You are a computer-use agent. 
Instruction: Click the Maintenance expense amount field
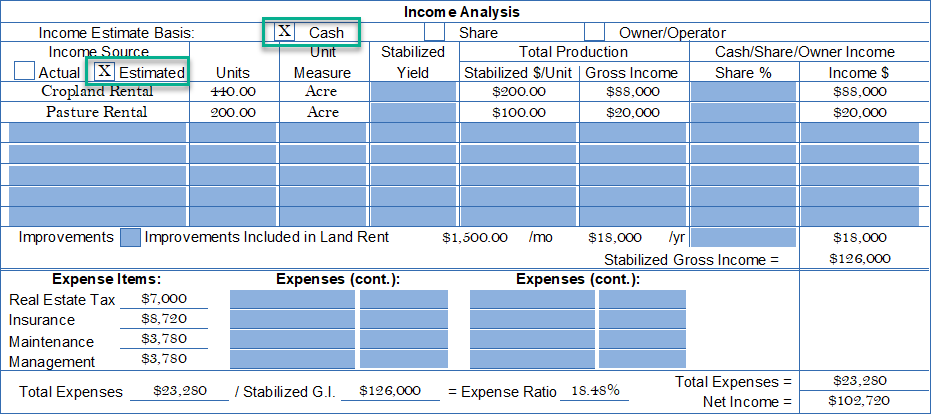[x=163, y=341]
